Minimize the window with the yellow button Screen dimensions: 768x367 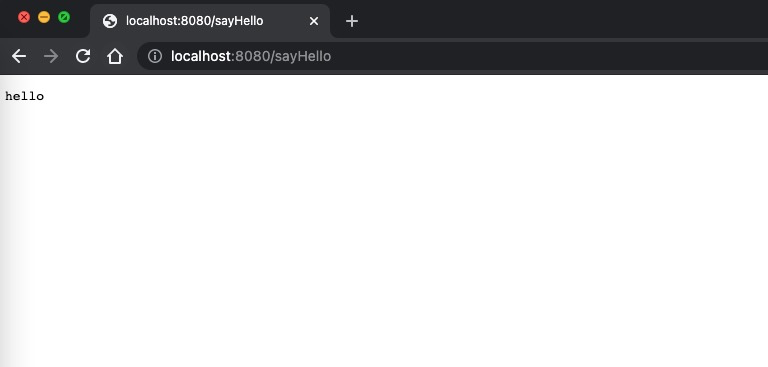pyautogui.click(x=44, y=17)
